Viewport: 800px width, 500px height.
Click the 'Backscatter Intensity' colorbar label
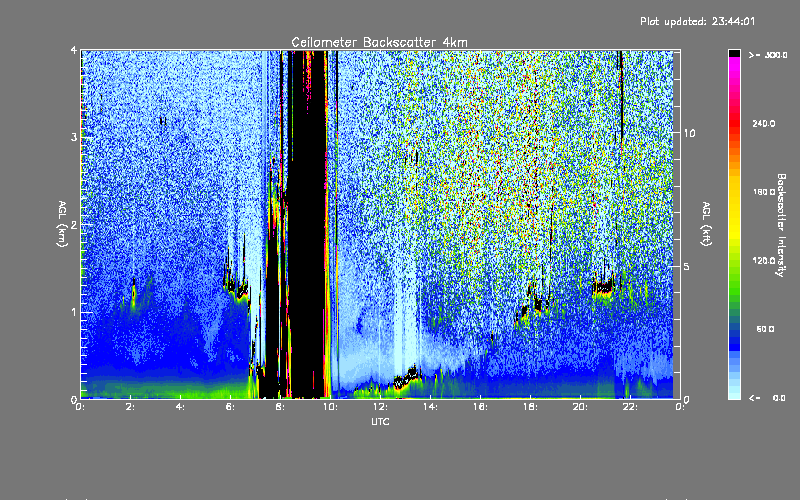point(780,225)
